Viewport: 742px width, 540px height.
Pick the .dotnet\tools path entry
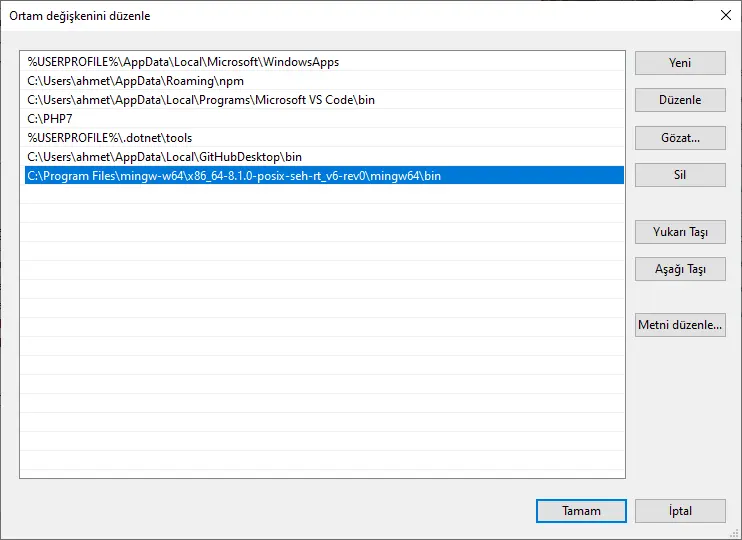(x=110, y=138)
